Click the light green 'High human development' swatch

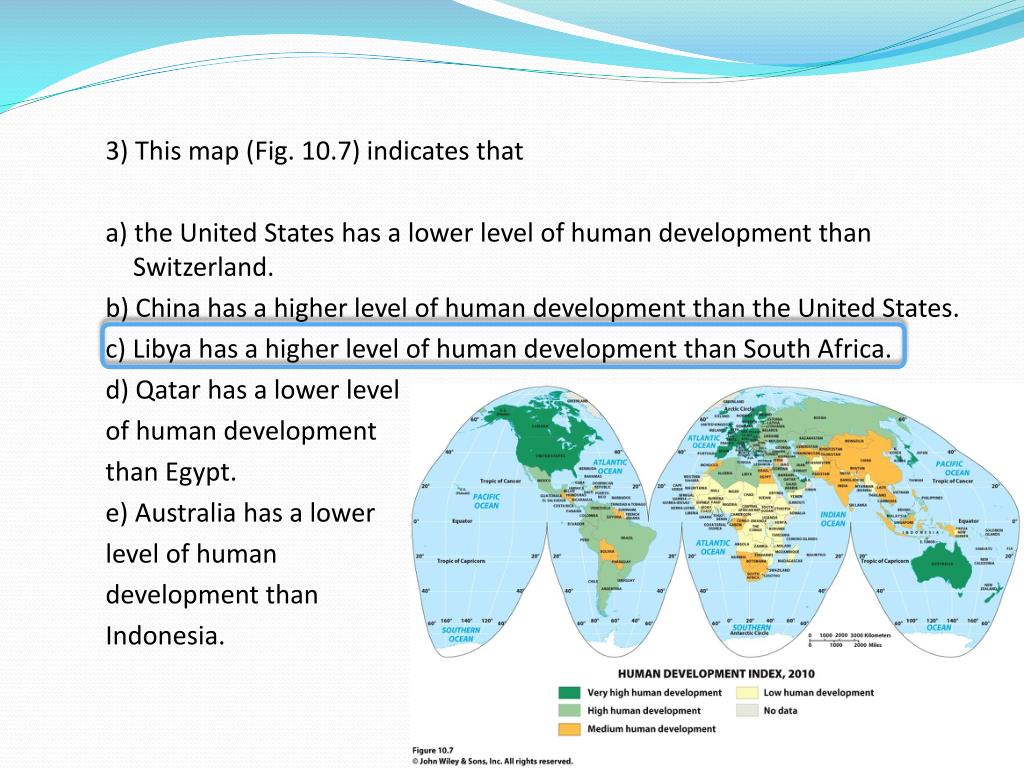(569, 711)
